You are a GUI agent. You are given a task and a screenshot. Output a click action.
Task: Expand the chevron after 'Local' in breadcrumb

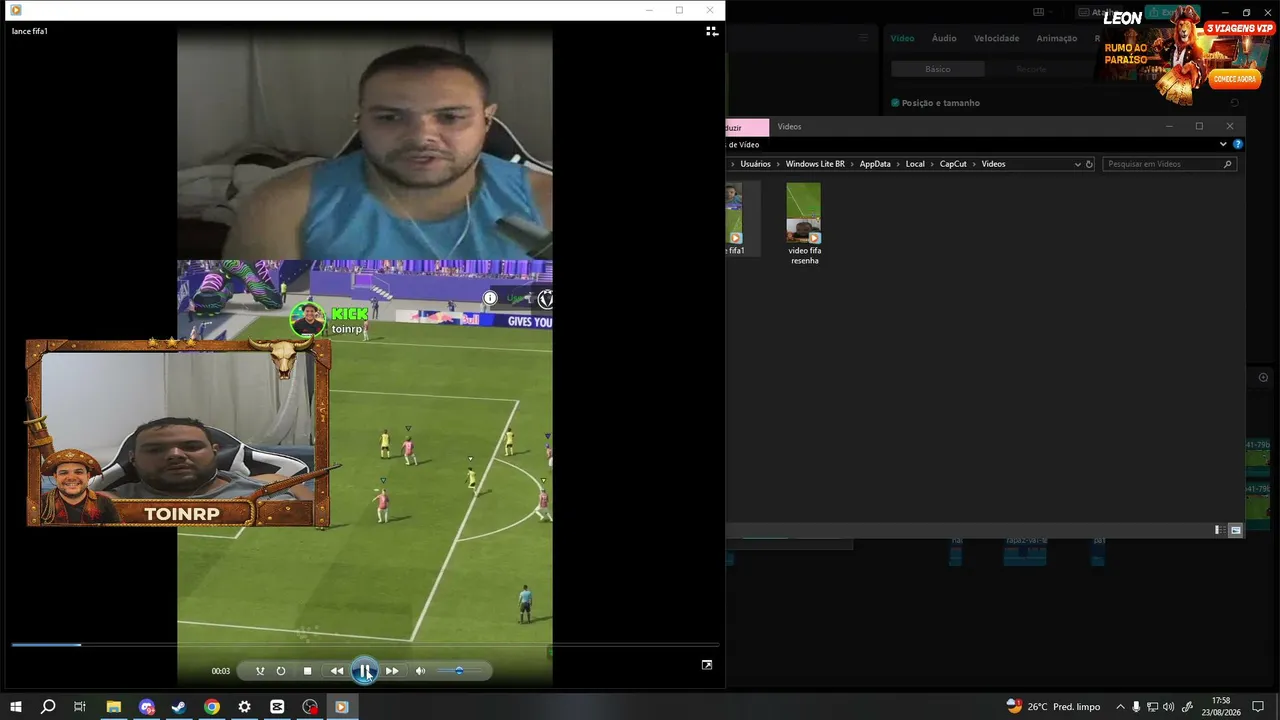[932, 164]
